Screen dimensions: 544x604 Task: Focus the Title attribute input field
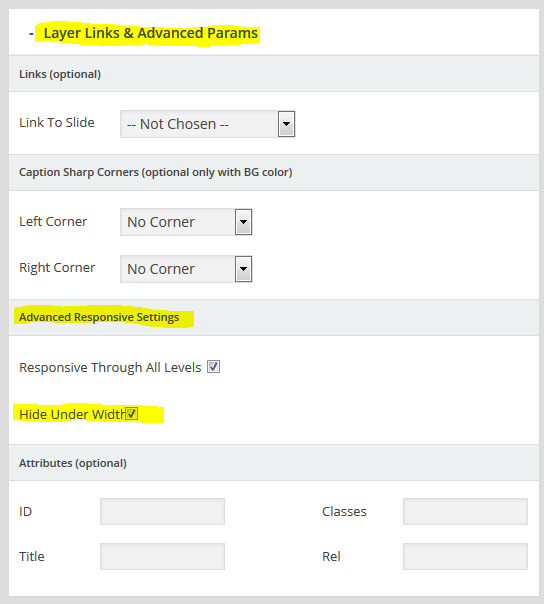click(162, 557)
